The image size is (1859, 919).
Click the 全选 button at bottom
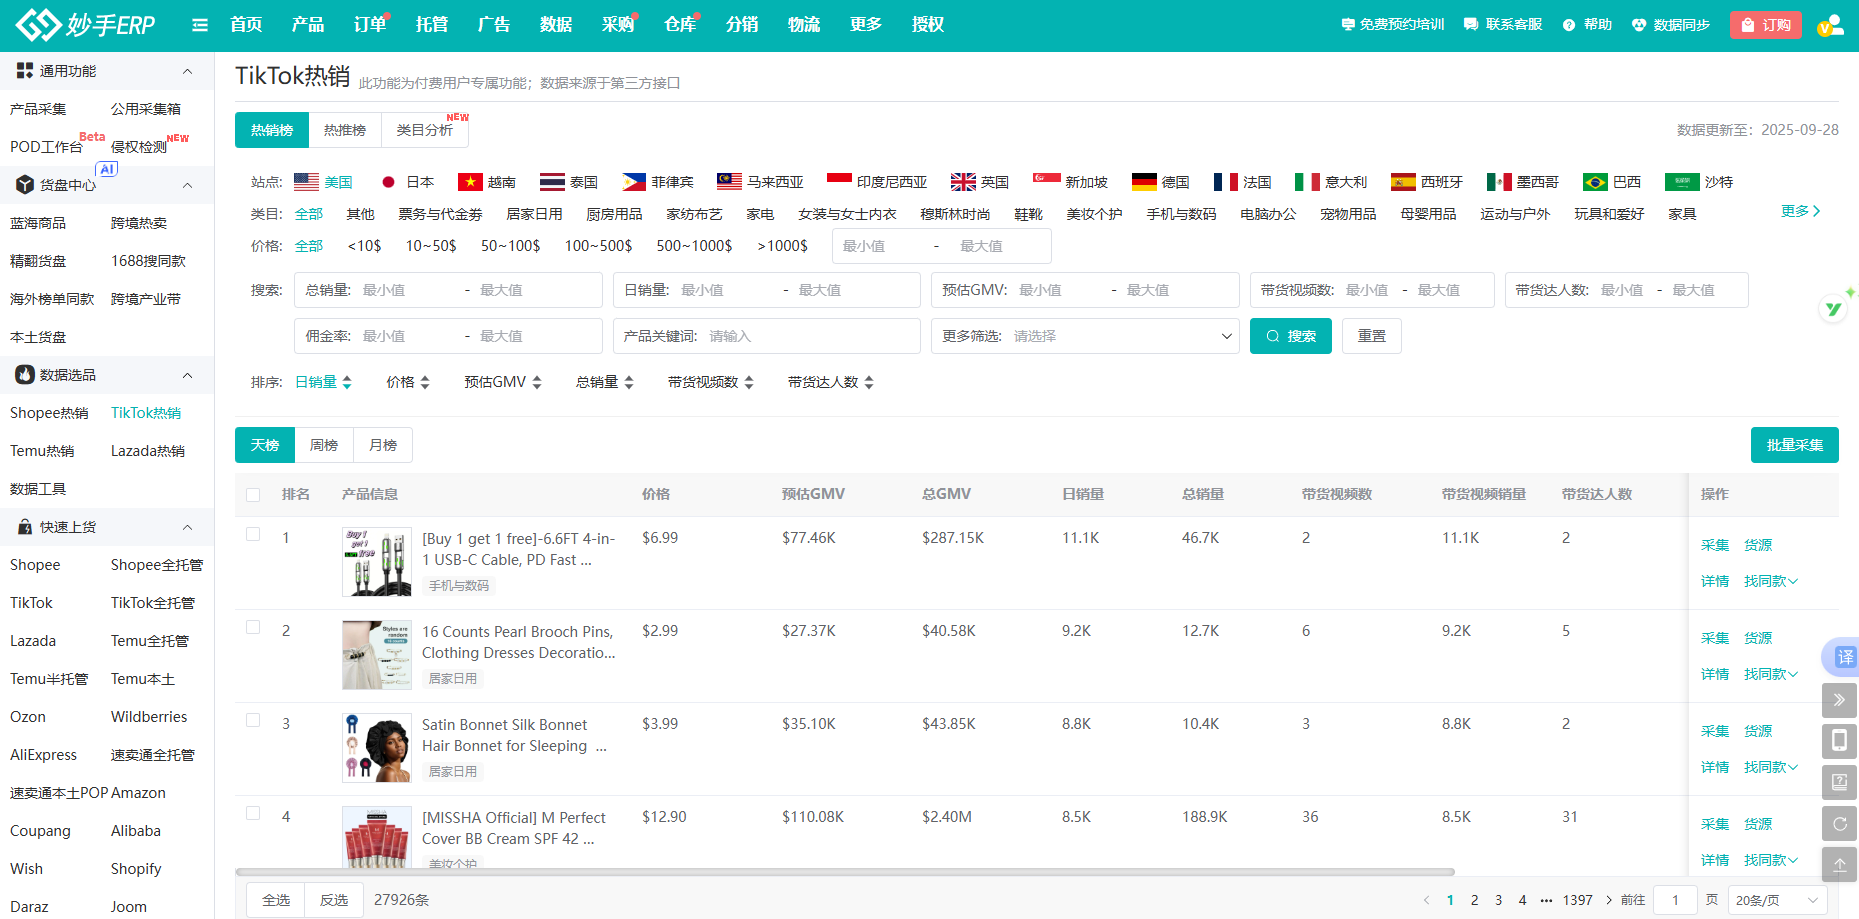coord(276,900)
